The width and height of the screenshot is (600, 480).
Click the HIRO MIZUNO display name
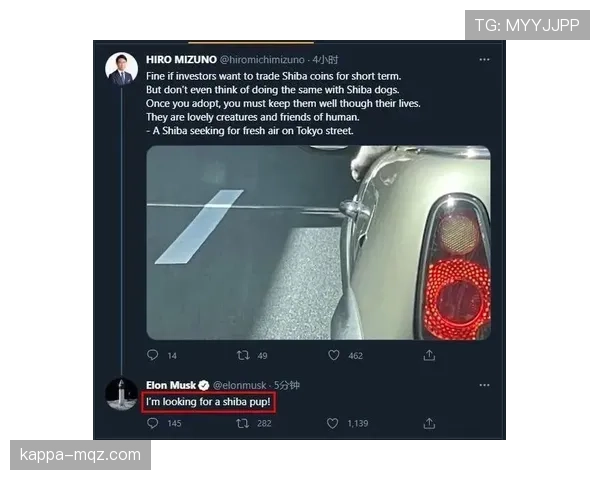[181, 60]
